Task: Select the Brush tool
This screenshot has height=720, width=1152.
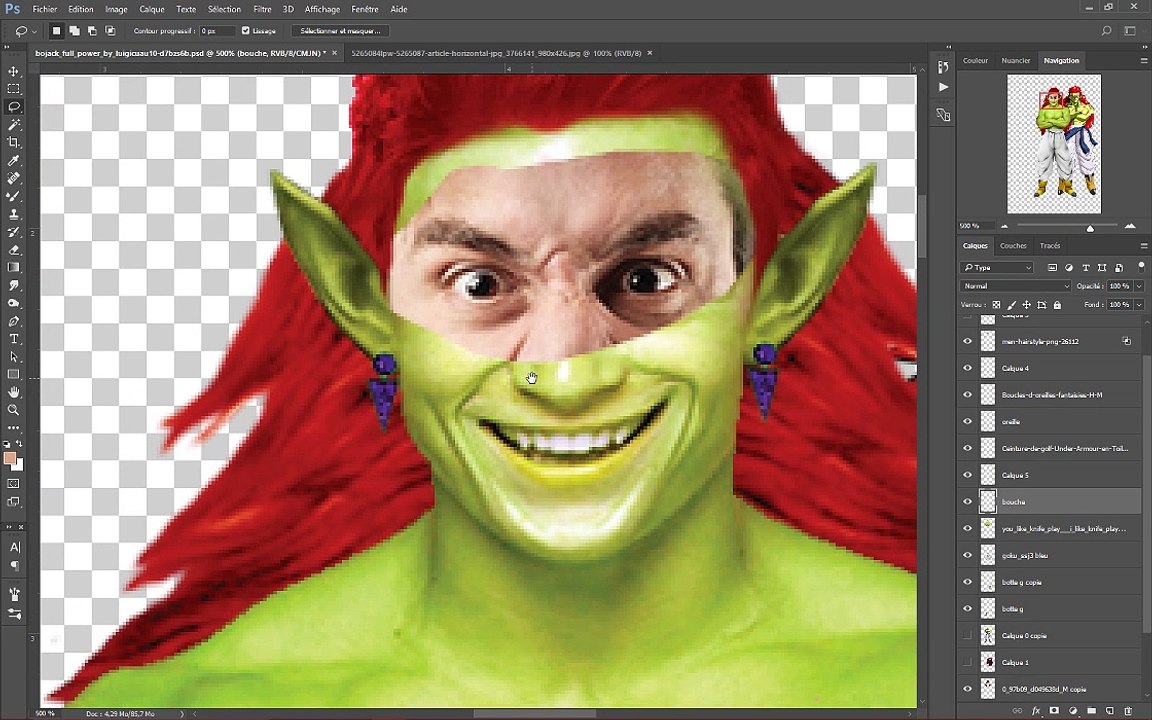Action: [x=14, y=196]
